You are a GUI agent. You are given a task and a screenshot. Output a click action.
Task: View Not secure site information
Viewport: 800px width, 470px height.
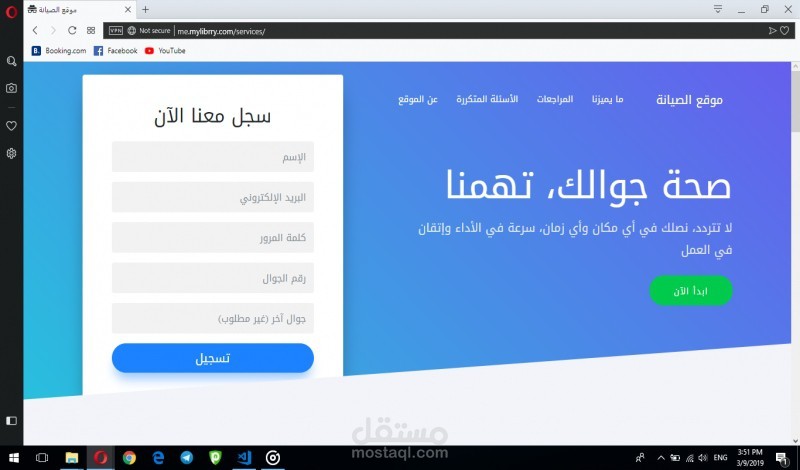[149, 31]
